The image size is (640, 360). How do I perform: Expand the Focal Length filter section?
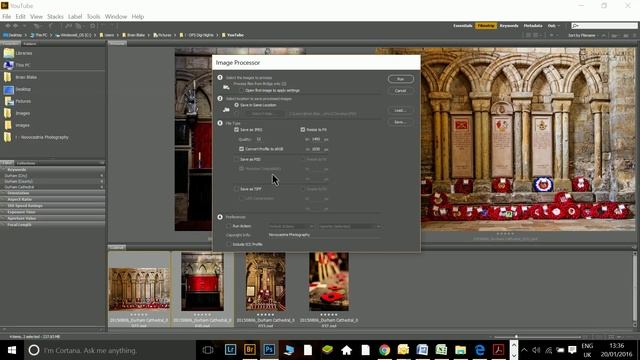pos(53,224)
